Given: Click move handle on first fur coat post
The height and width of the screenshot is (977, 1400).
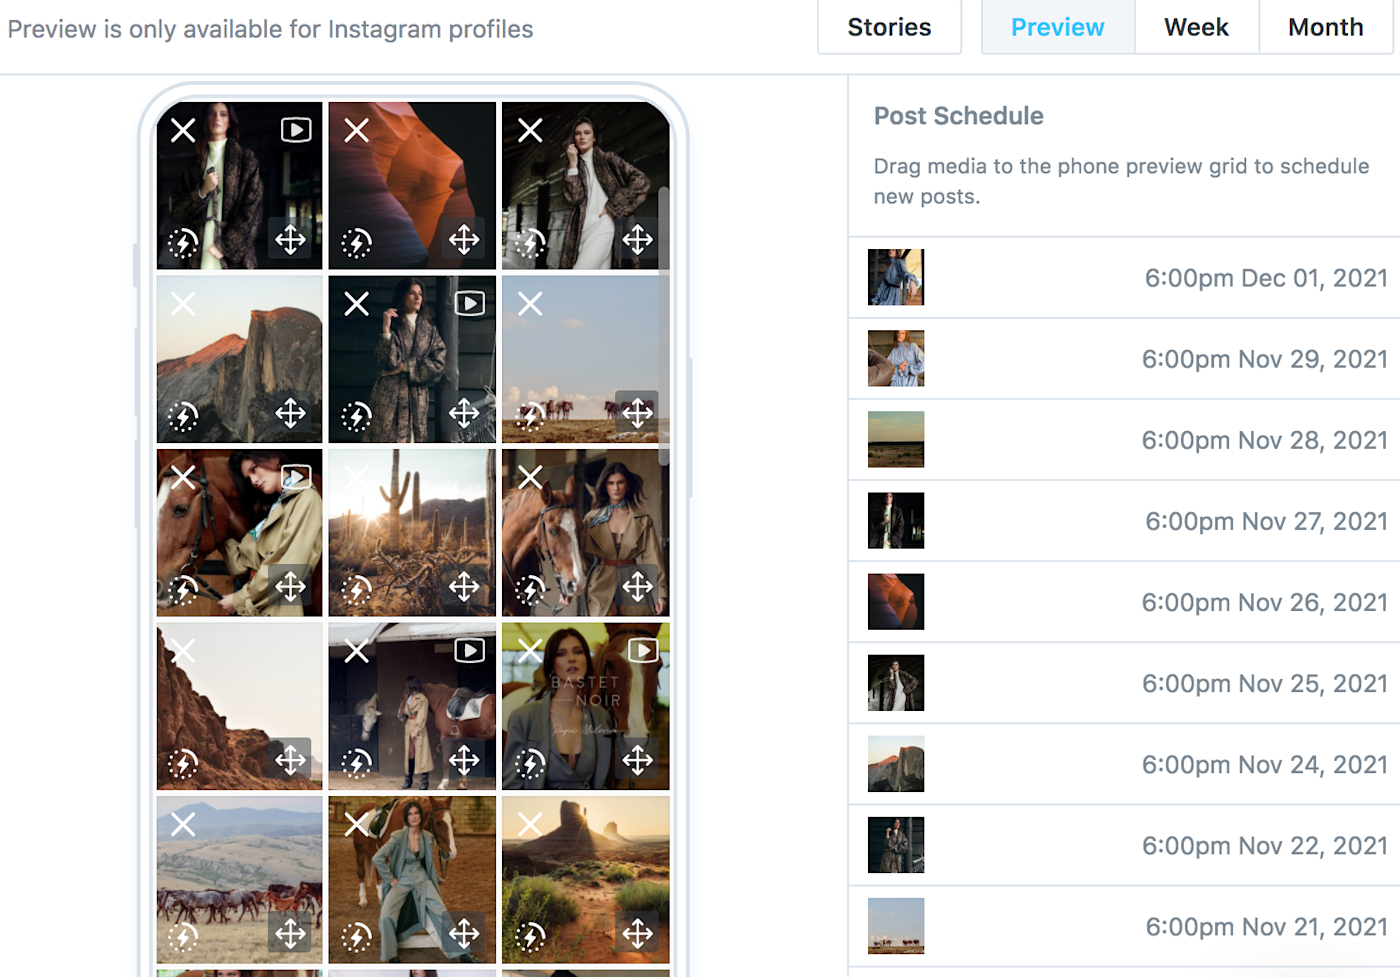Looking at the screenshot, I should pos(291,239).
